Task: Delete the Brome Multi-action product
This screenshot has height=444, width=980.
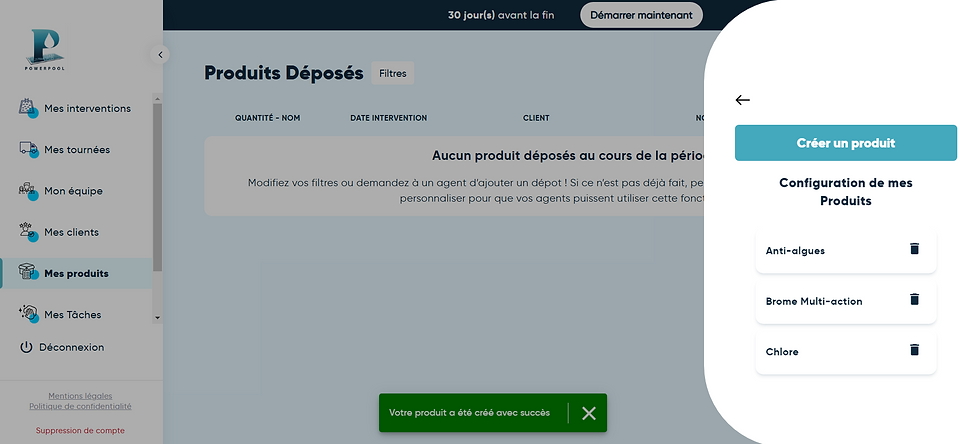Action: coord(914,299)
